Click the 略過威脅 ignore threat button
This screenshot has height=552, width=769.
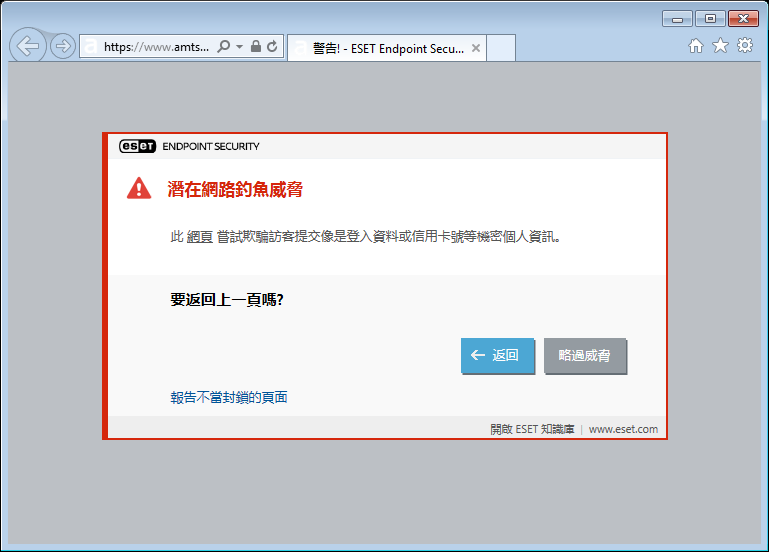[x=585, y=355]
